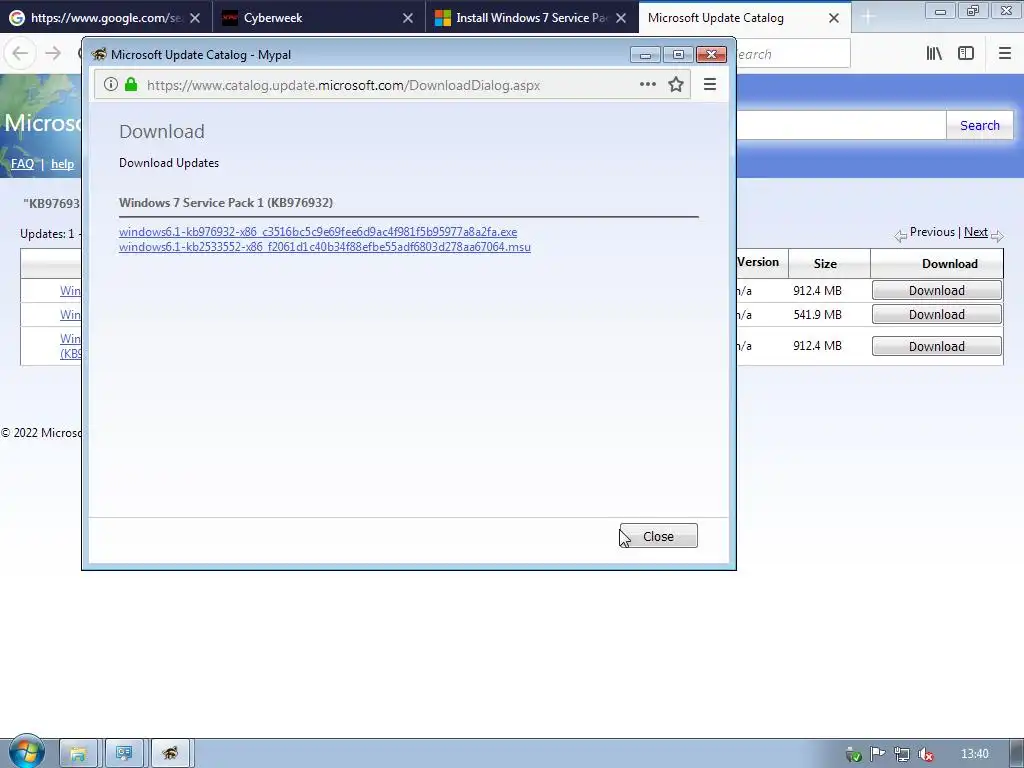Select Mypal browser taskbar icon
This screenshot has width=1024, height=768.
point(170,754)
